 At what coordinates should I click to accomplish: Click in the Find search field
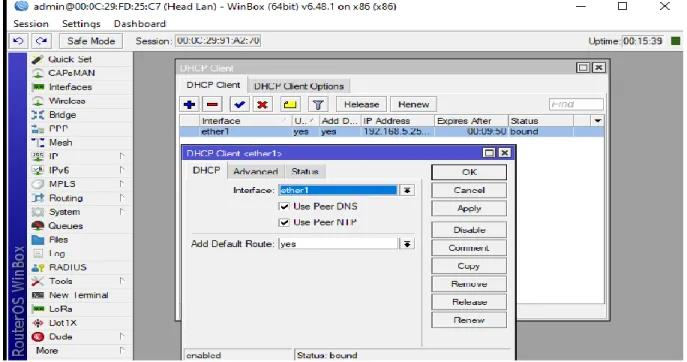point(576,104)
